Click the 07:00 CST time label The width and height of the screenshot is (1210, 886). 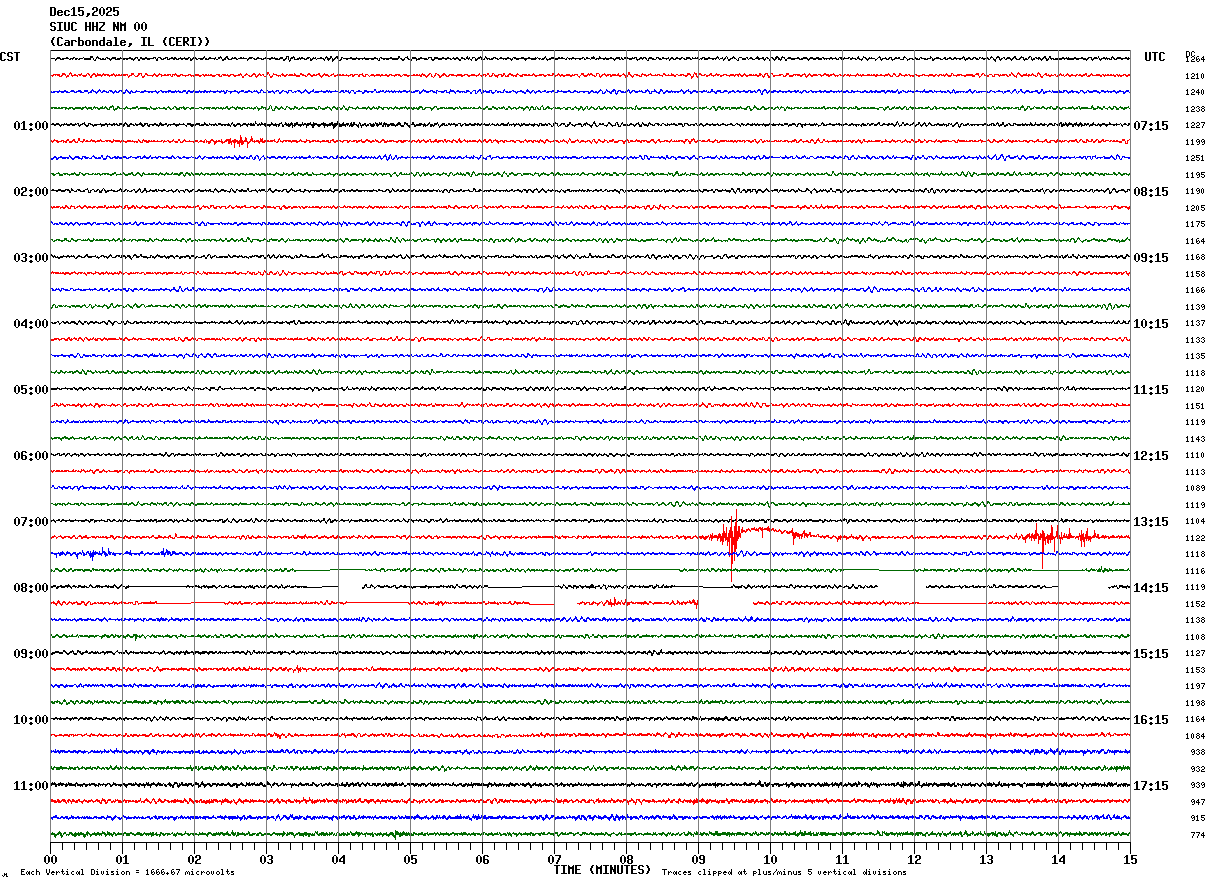point(30,522)
